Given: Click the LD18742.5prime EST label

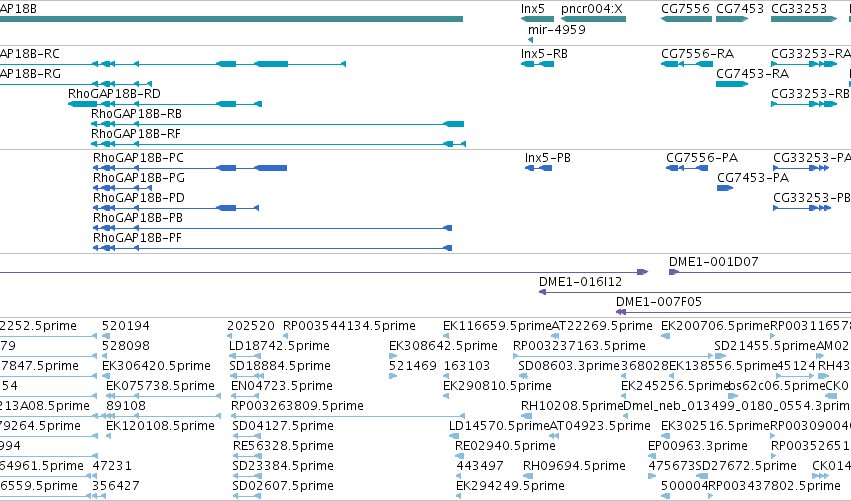Looking at the screenshot, I should click(279, 346).
